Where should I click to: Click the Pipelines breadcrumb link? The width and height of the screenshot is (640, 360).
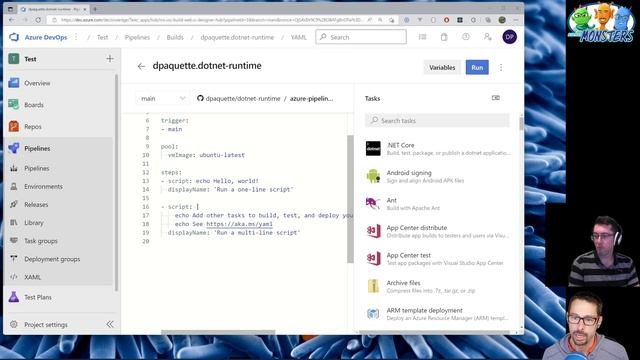[x=137, y=37]
